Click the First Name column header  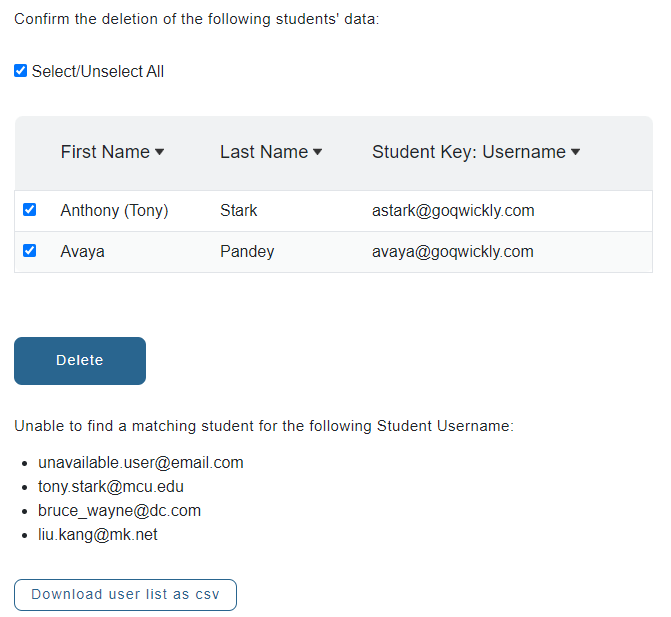coord(112,152)
